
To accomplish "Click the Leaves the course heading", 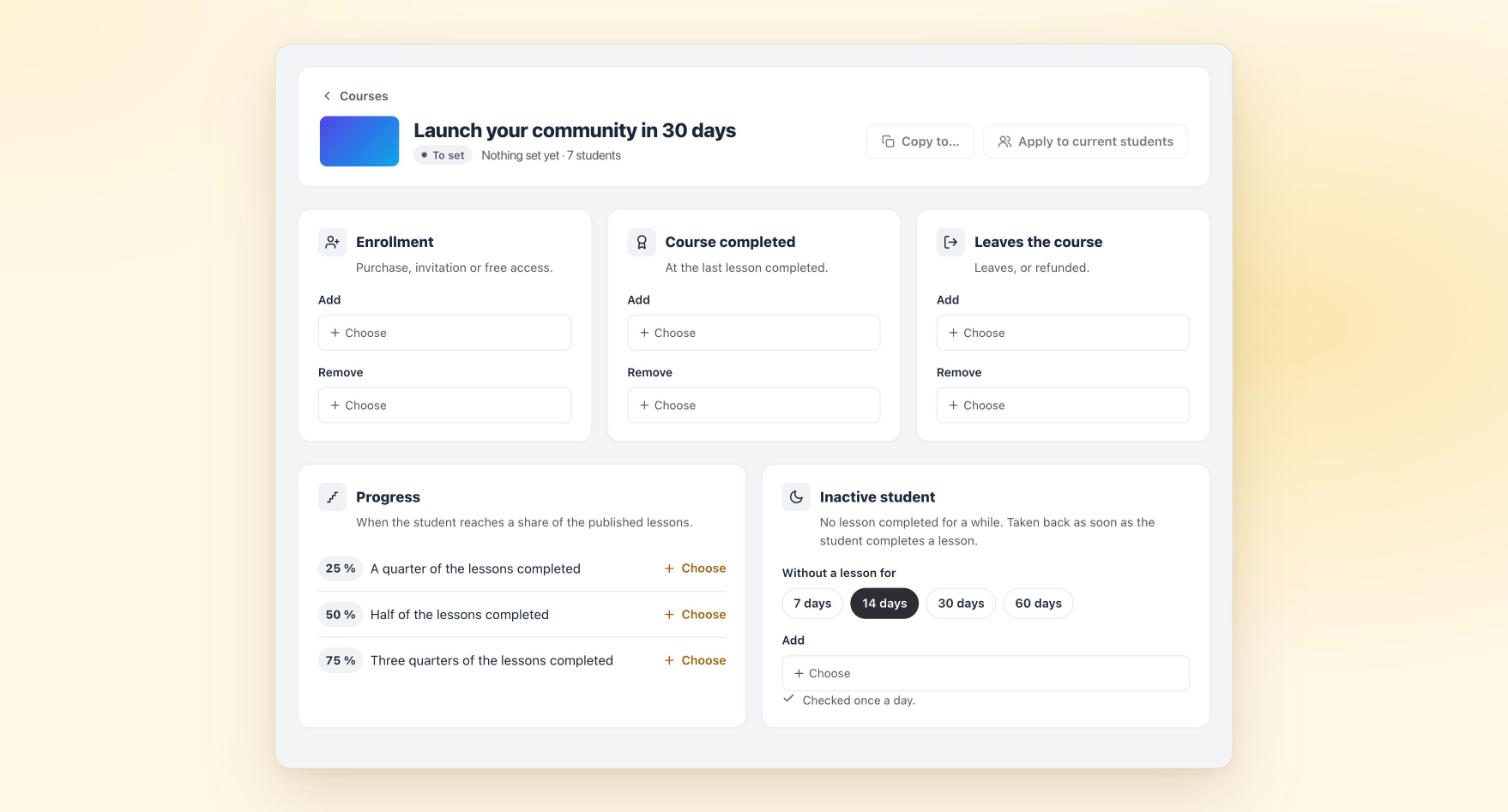I will coord(1038,242).
